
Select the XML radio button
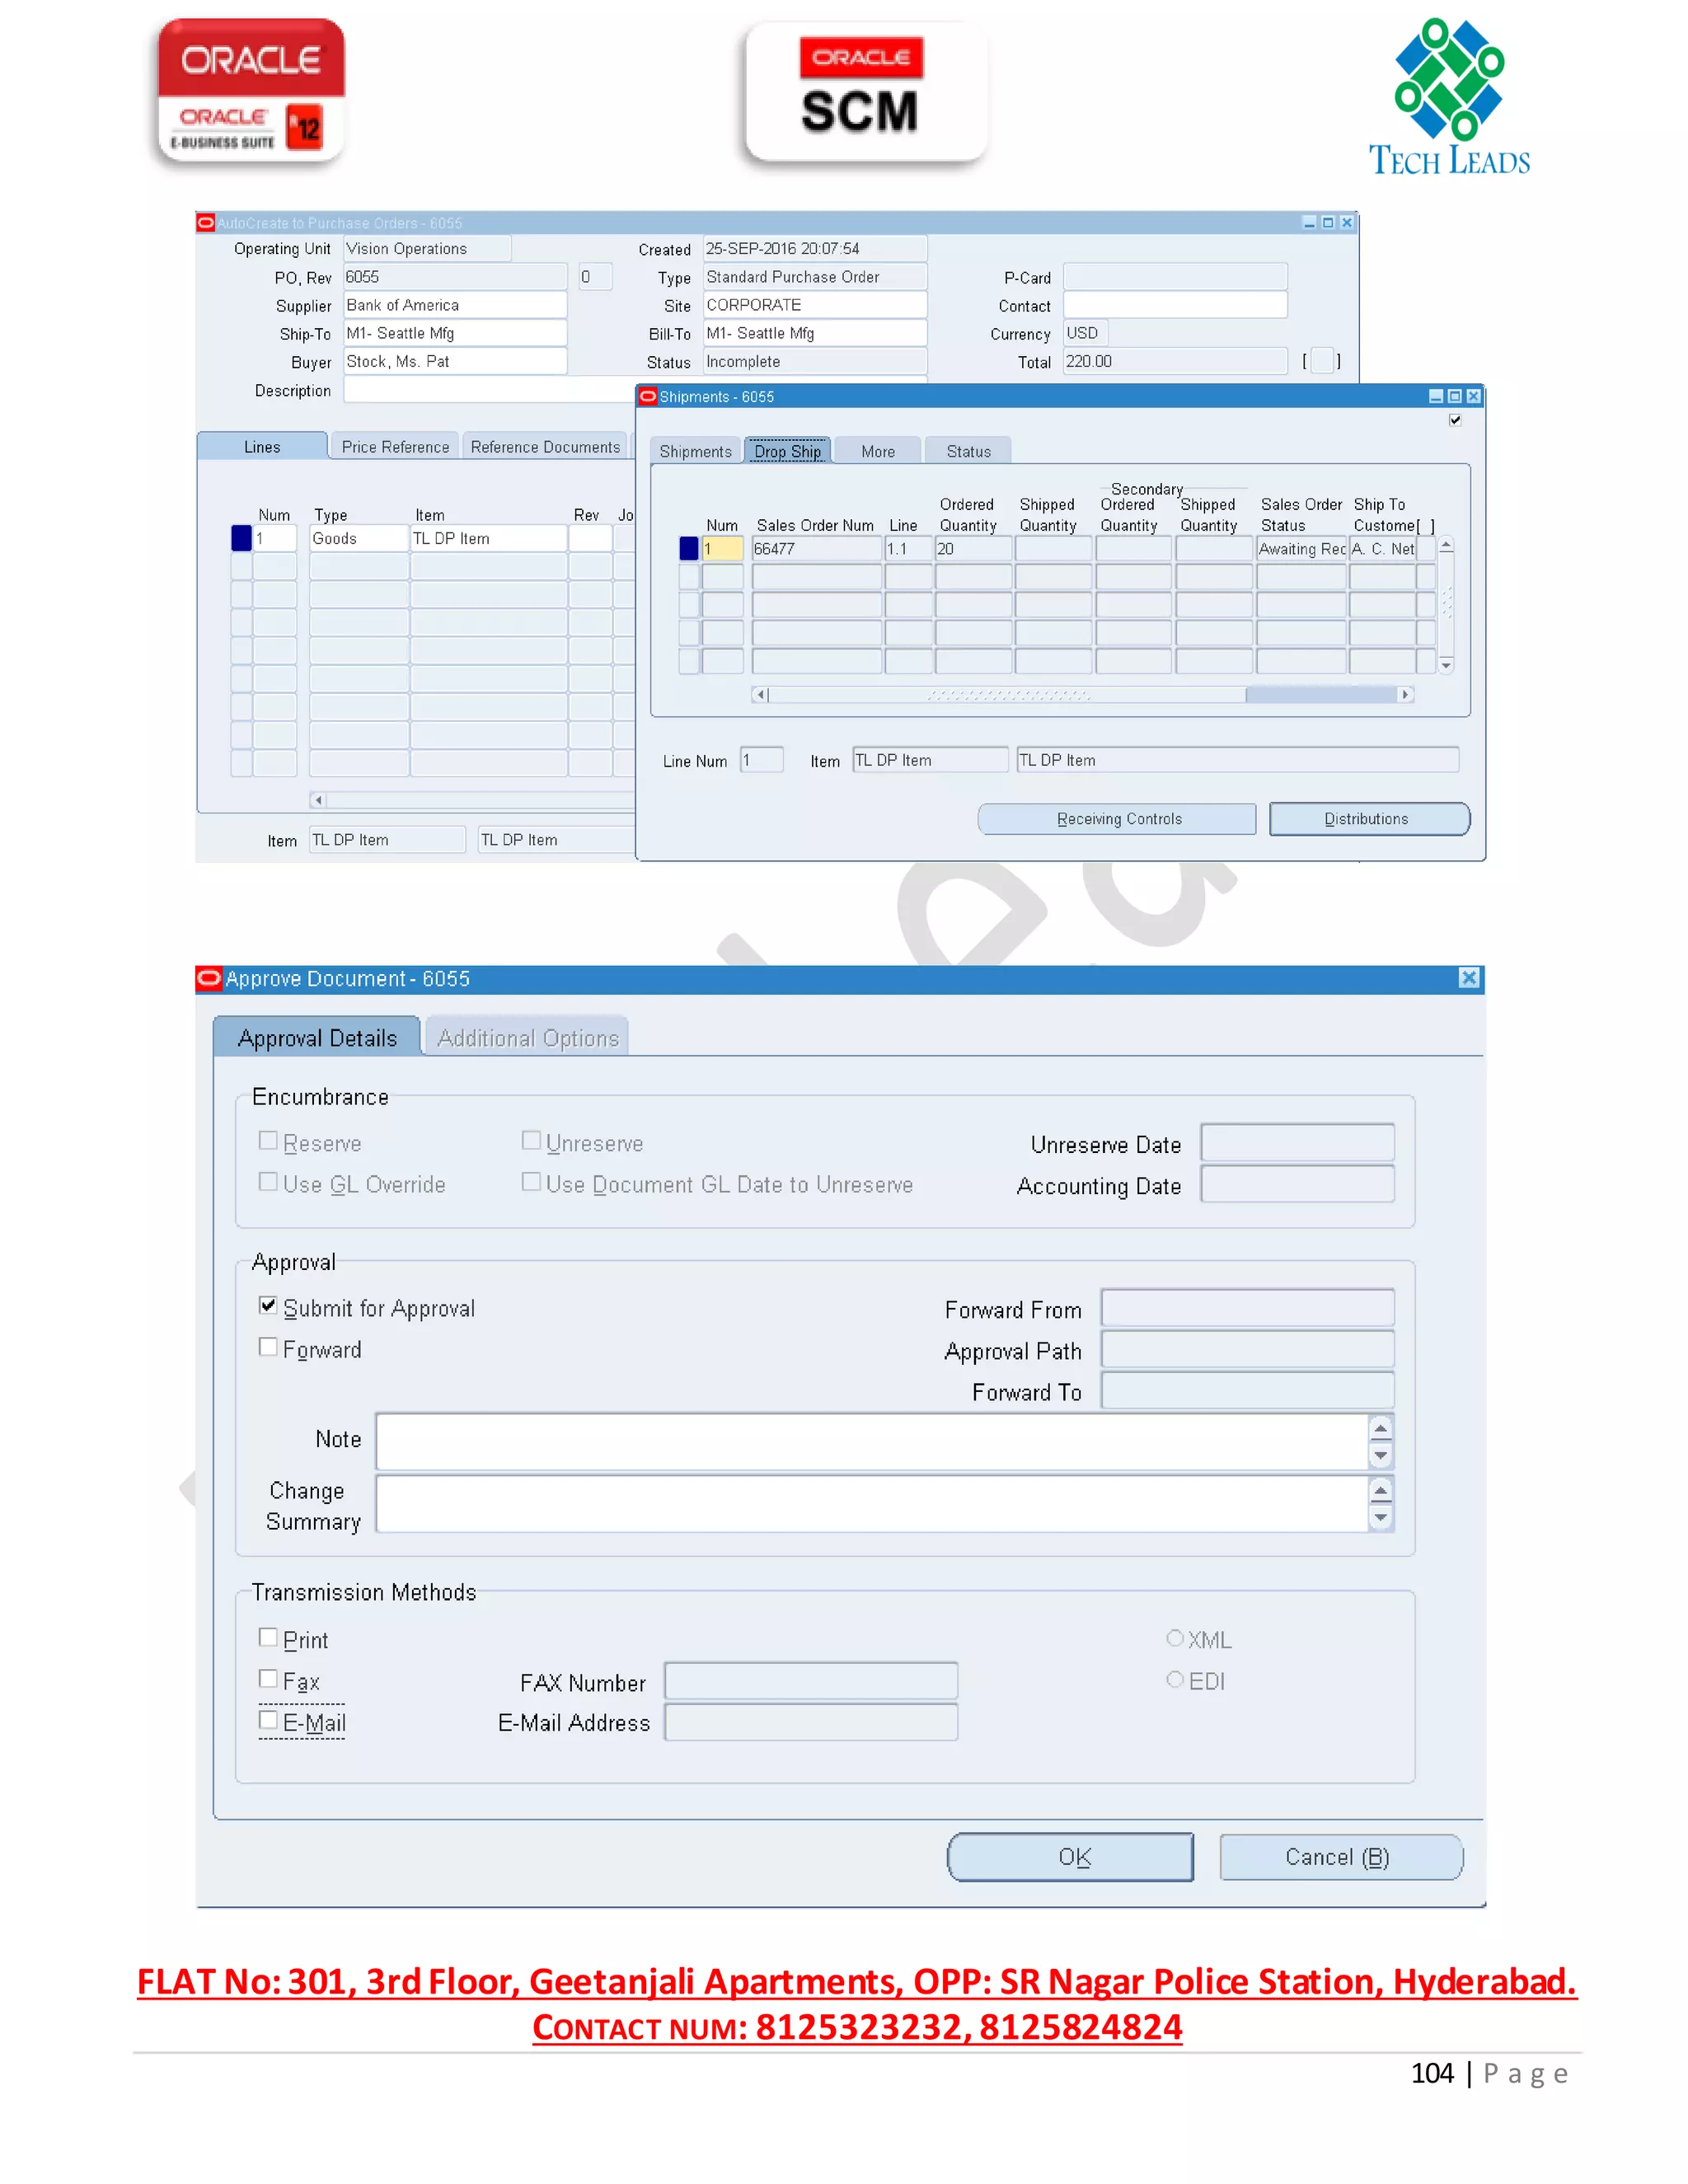1175,1638
